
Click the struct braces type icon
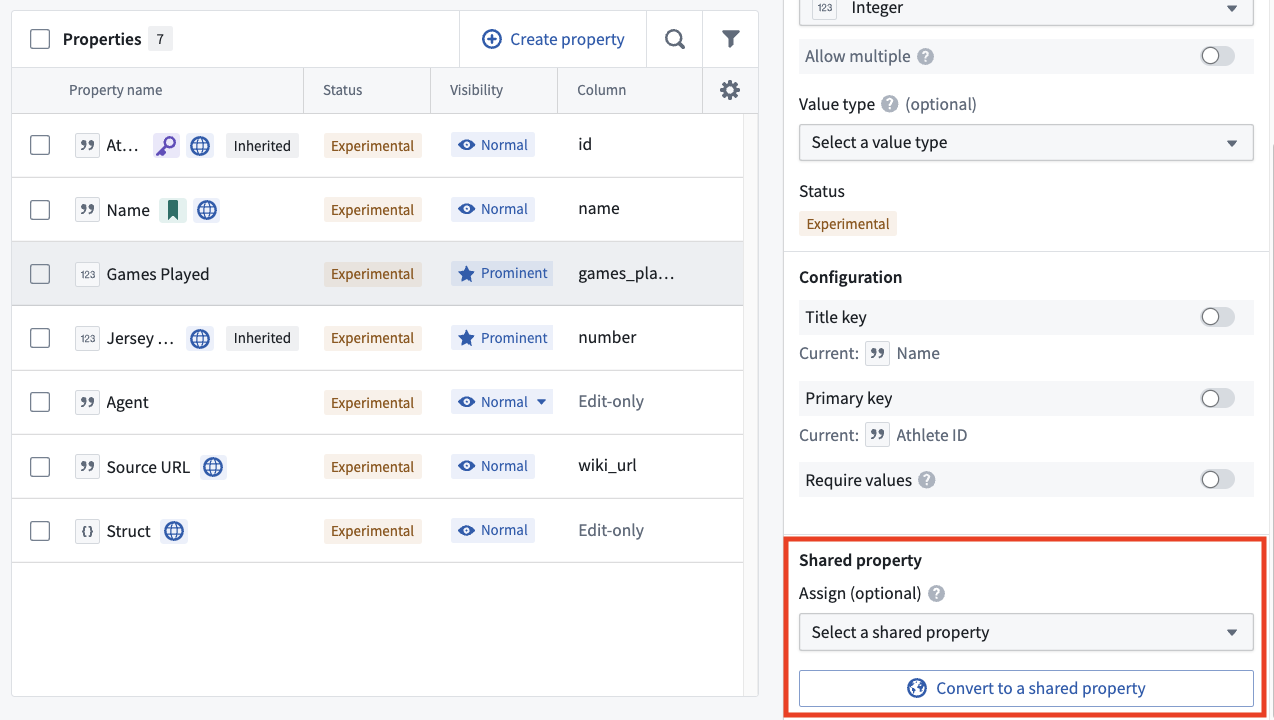point(88,531)
